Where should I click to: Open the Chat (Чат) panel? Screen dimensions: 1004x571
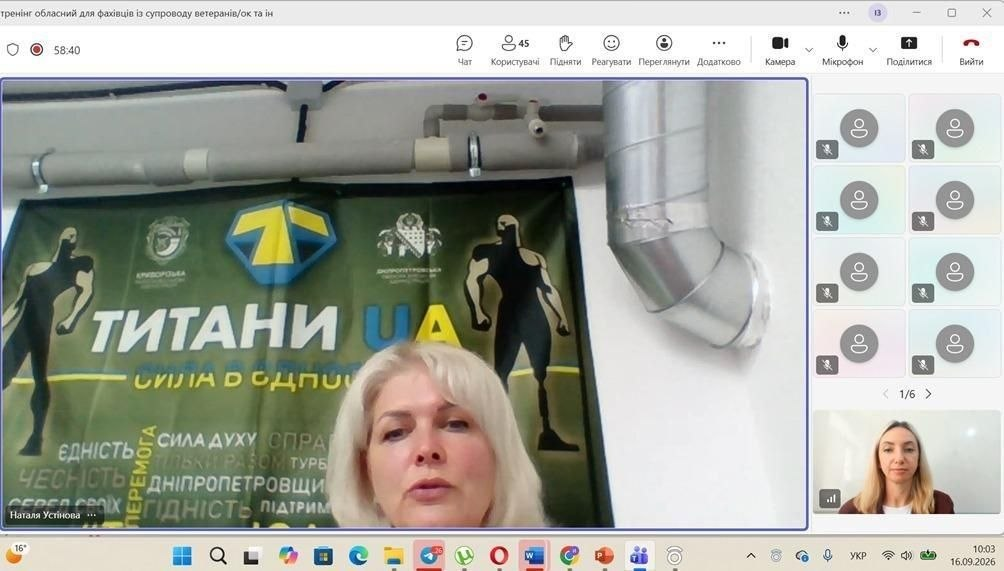(x=464, y=50)
